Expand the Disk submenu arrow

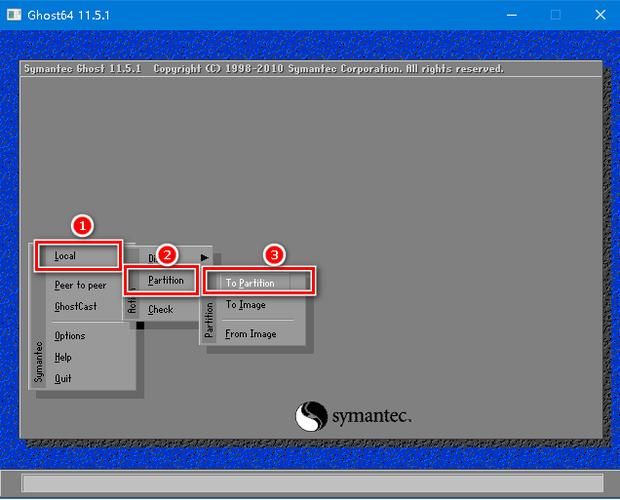[x=205, y=258]
